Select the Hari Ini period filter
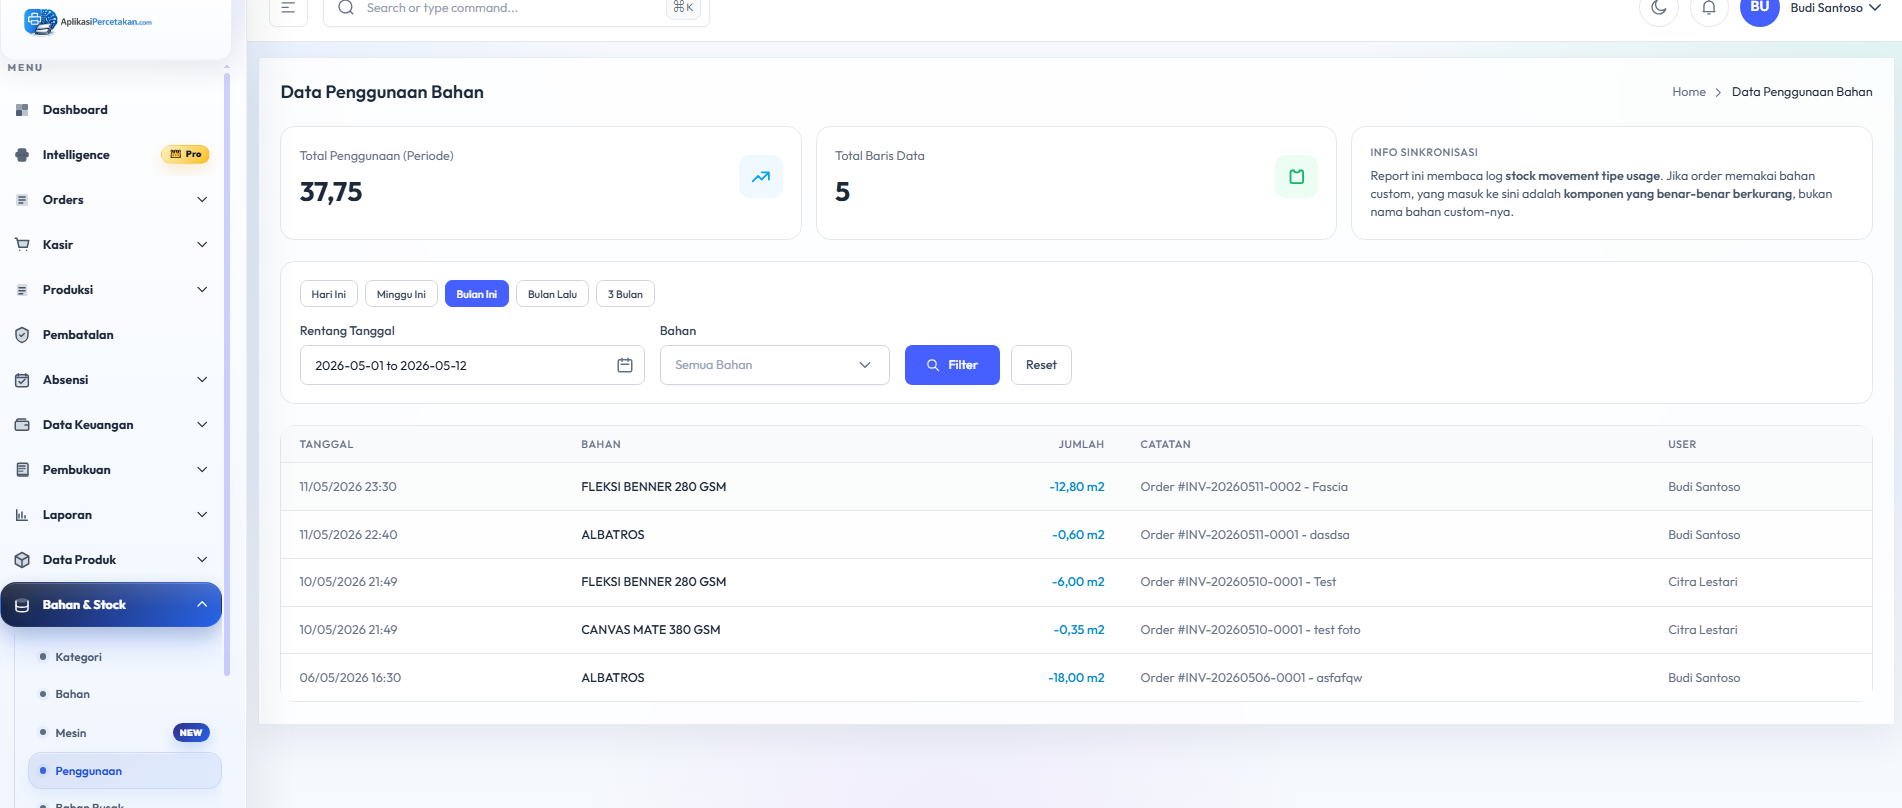This screenshot has width=1902, height=808. click(x=329, y=294)
